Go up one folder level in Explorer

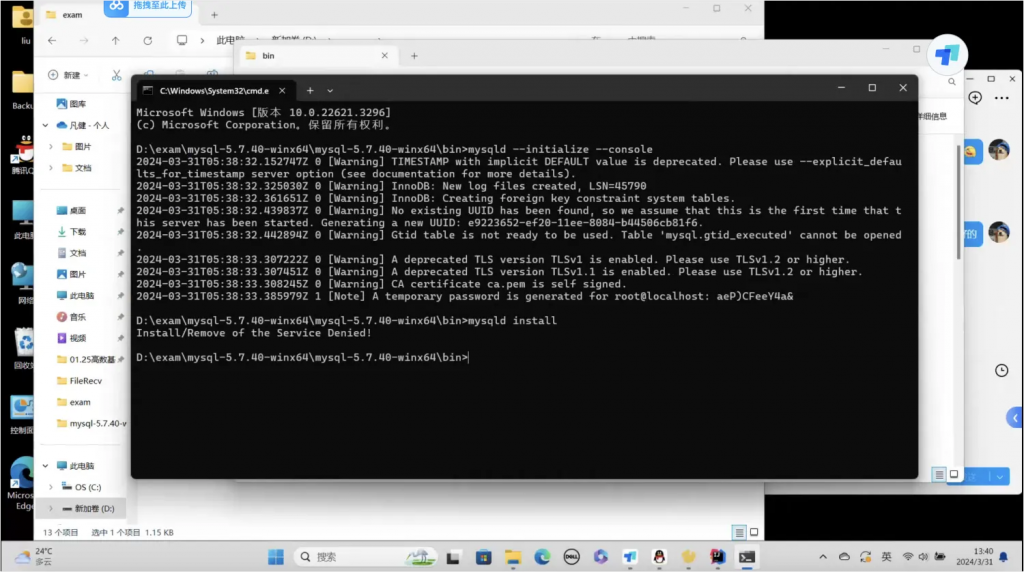click(116, 41)
